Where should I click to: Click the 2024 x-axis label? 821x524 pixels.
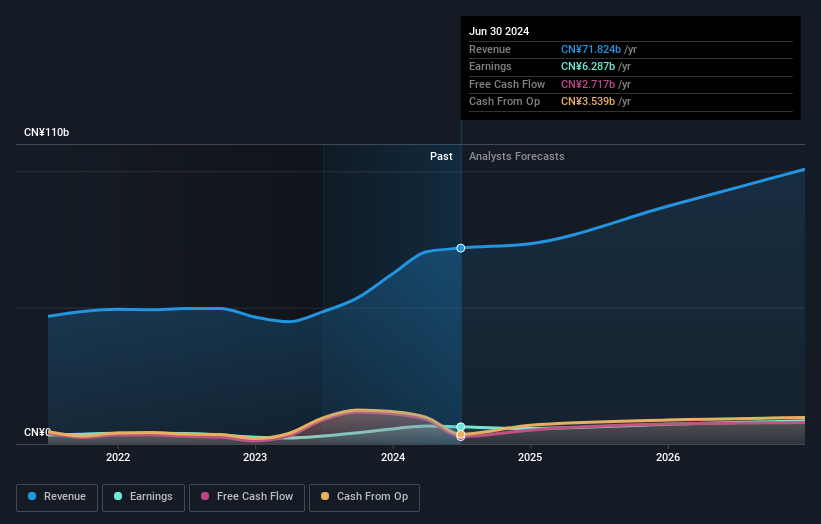393,458
